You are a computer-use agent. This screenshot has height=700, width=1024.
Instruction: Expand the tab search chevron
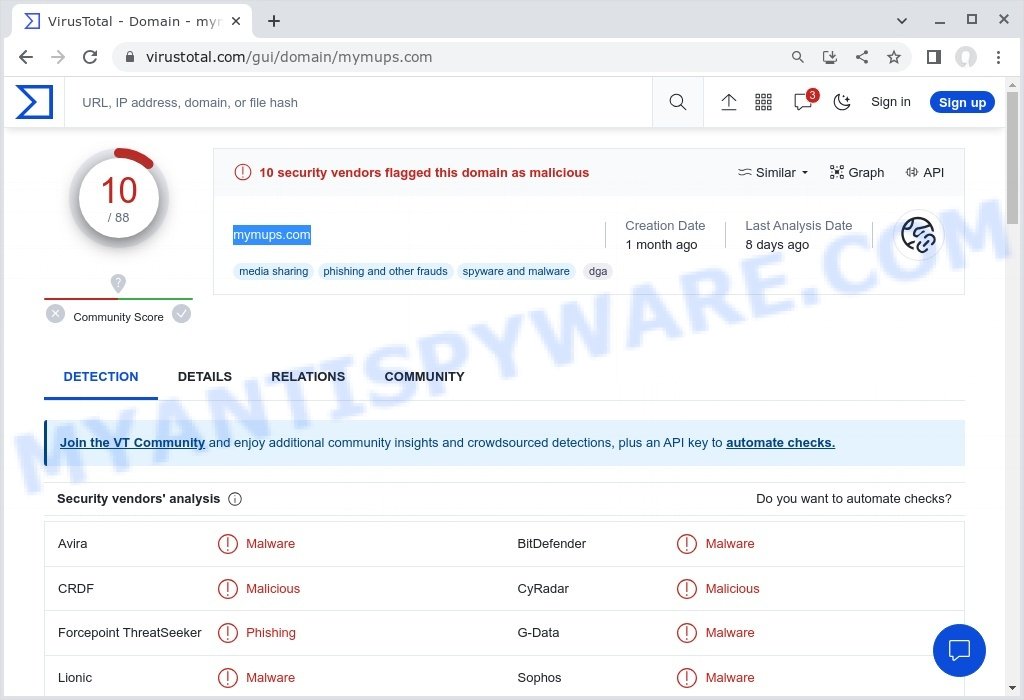(x=901, y=21)
